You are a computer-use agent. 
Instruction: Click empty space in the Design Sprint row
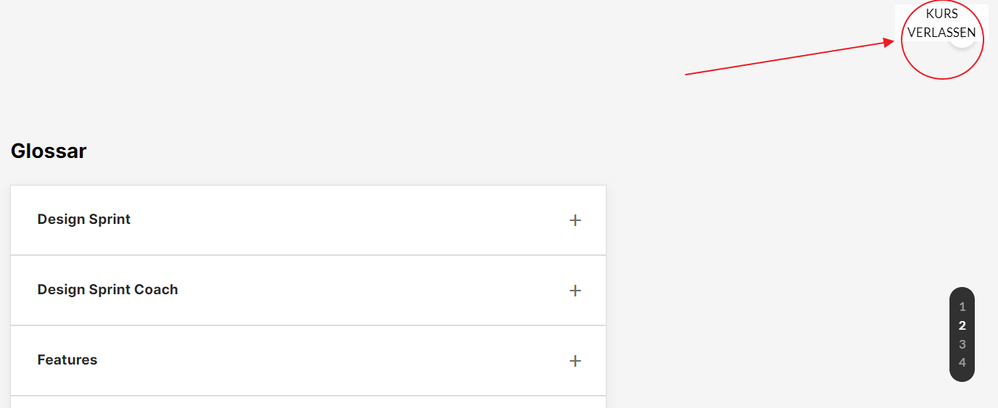click(350, 220)
